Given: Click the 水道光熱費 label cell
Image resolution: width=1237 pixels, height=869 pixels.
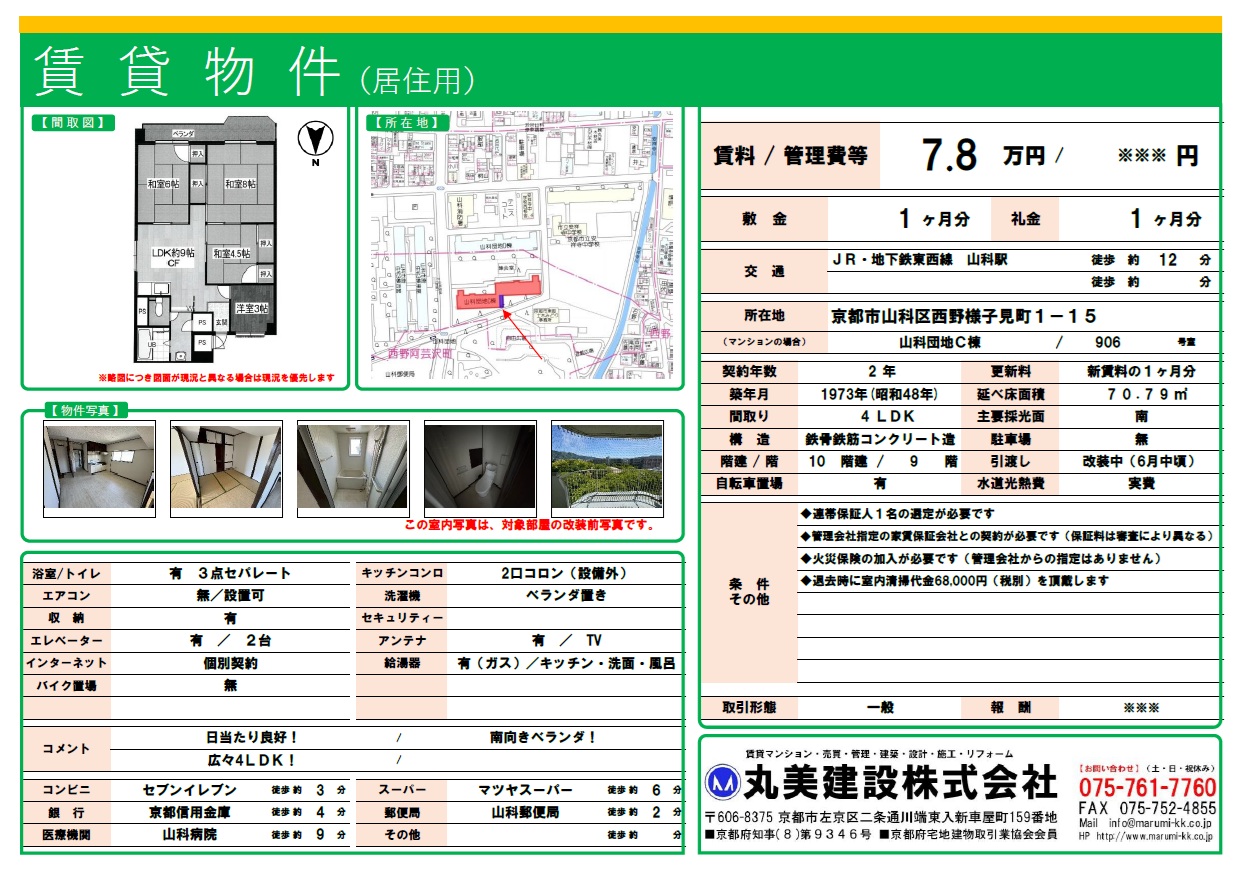Looking at the screenshot, I should click(x=1011, y=483).
